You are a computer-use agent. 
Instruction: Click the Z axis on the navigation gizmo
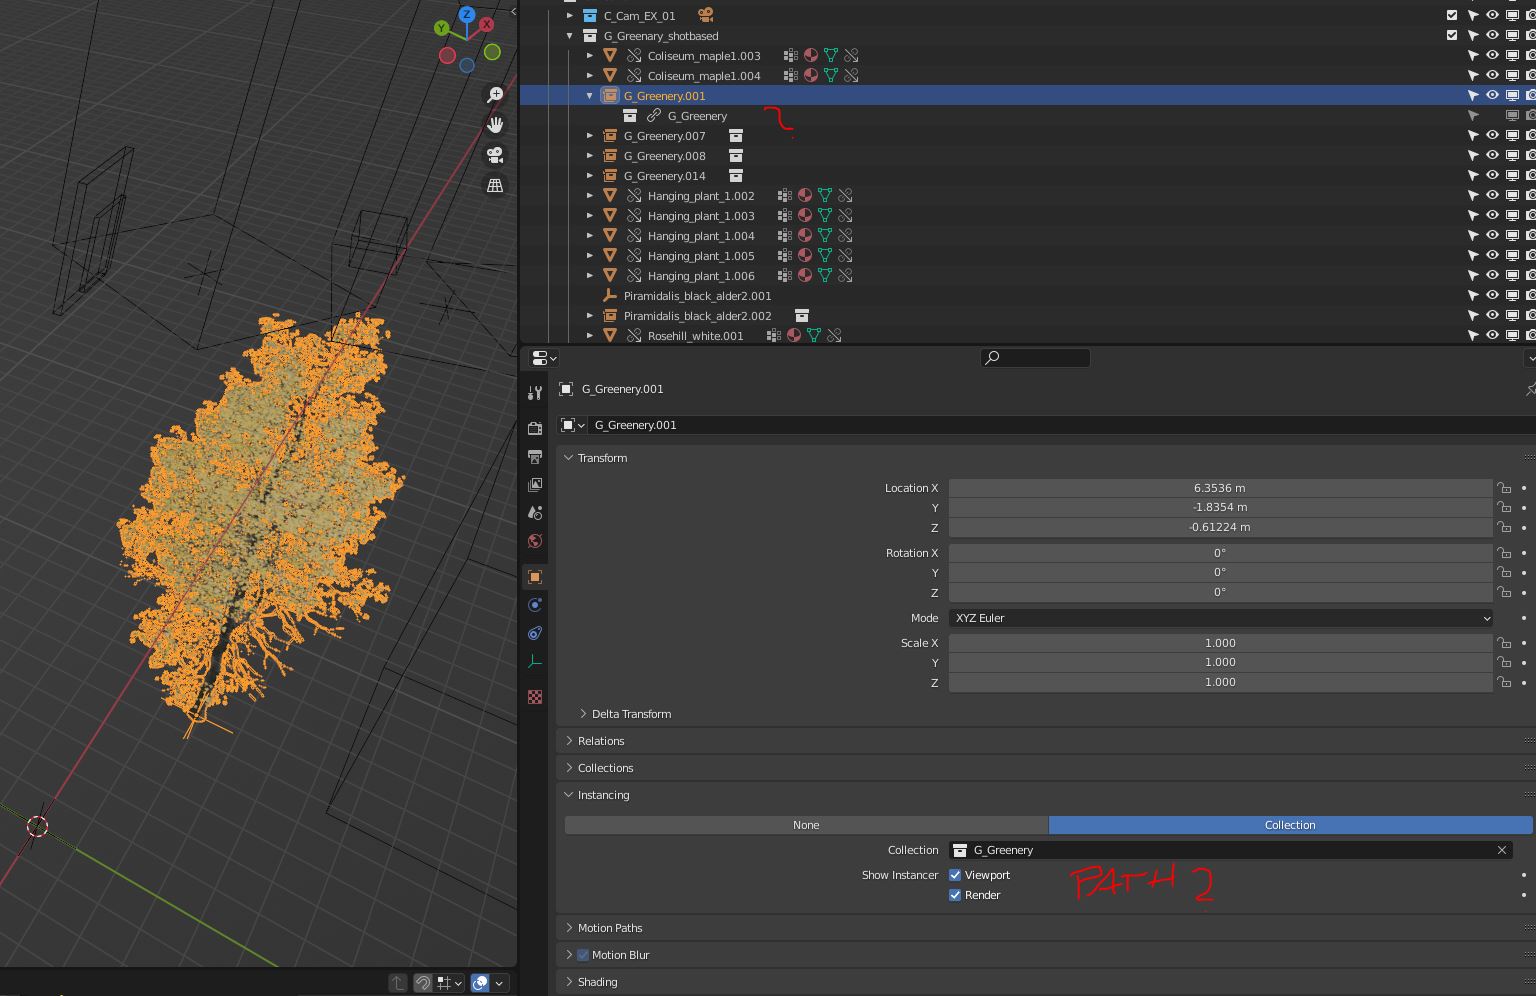[x=467, y=15]
